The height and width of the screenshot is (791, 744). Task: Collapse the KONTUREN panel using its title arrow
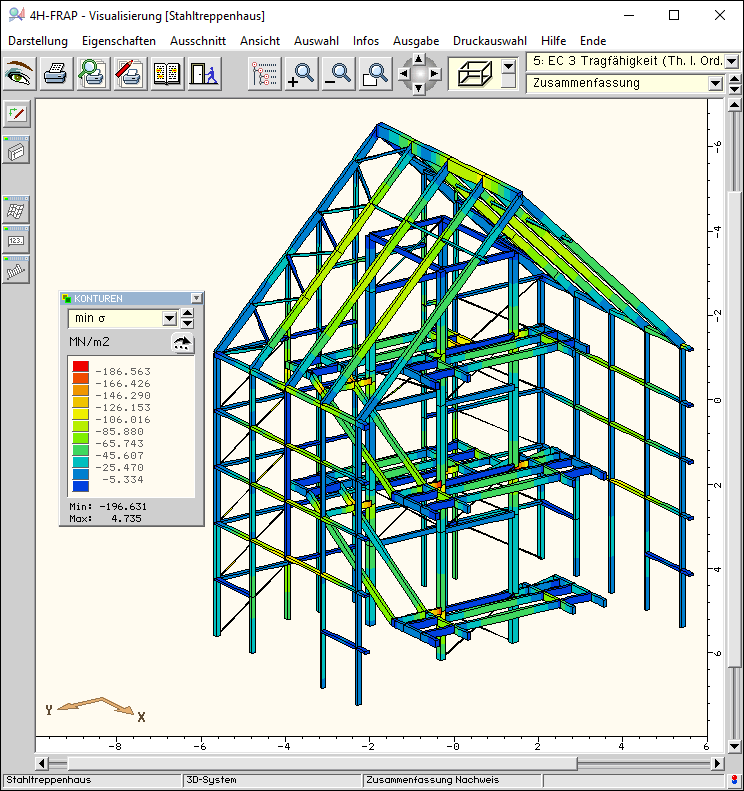(196, 298)
